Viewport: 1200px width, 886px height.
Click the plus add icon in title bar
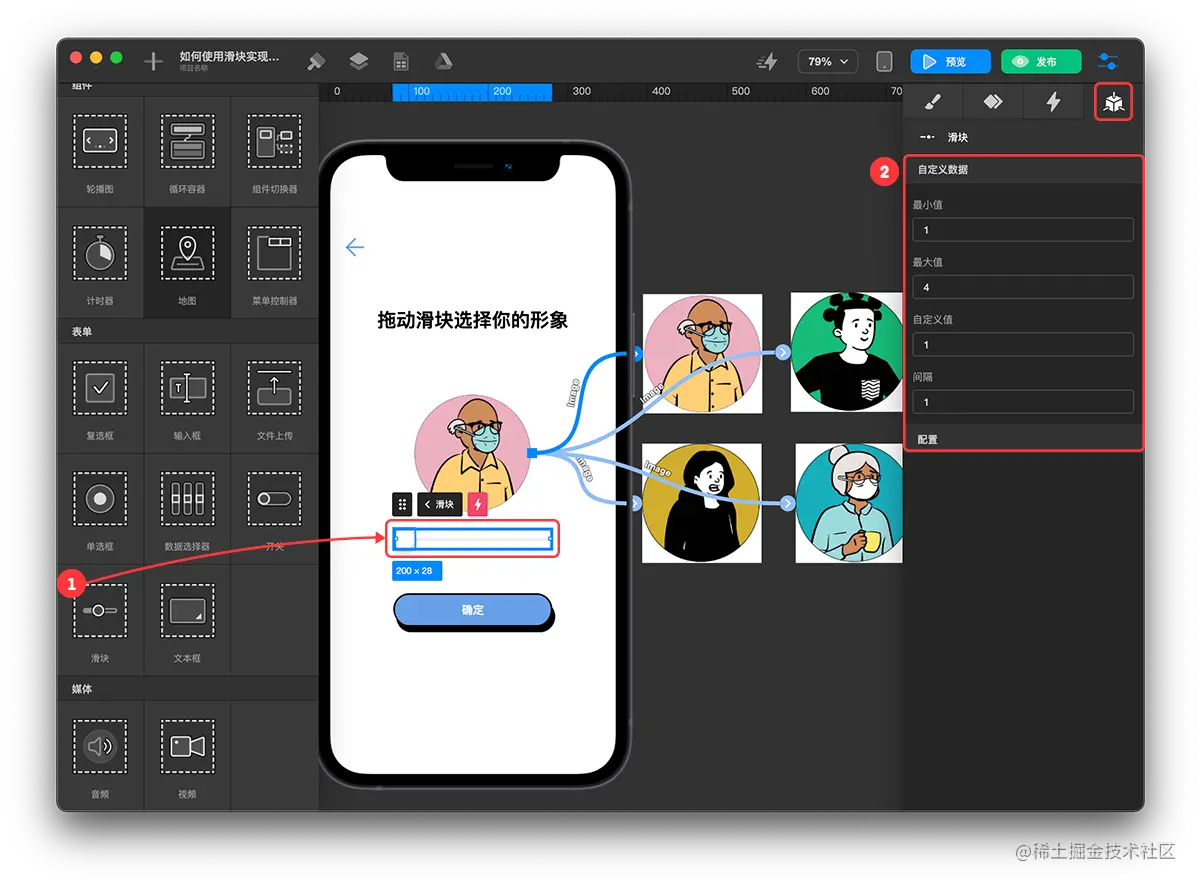[x=153, y=62]
